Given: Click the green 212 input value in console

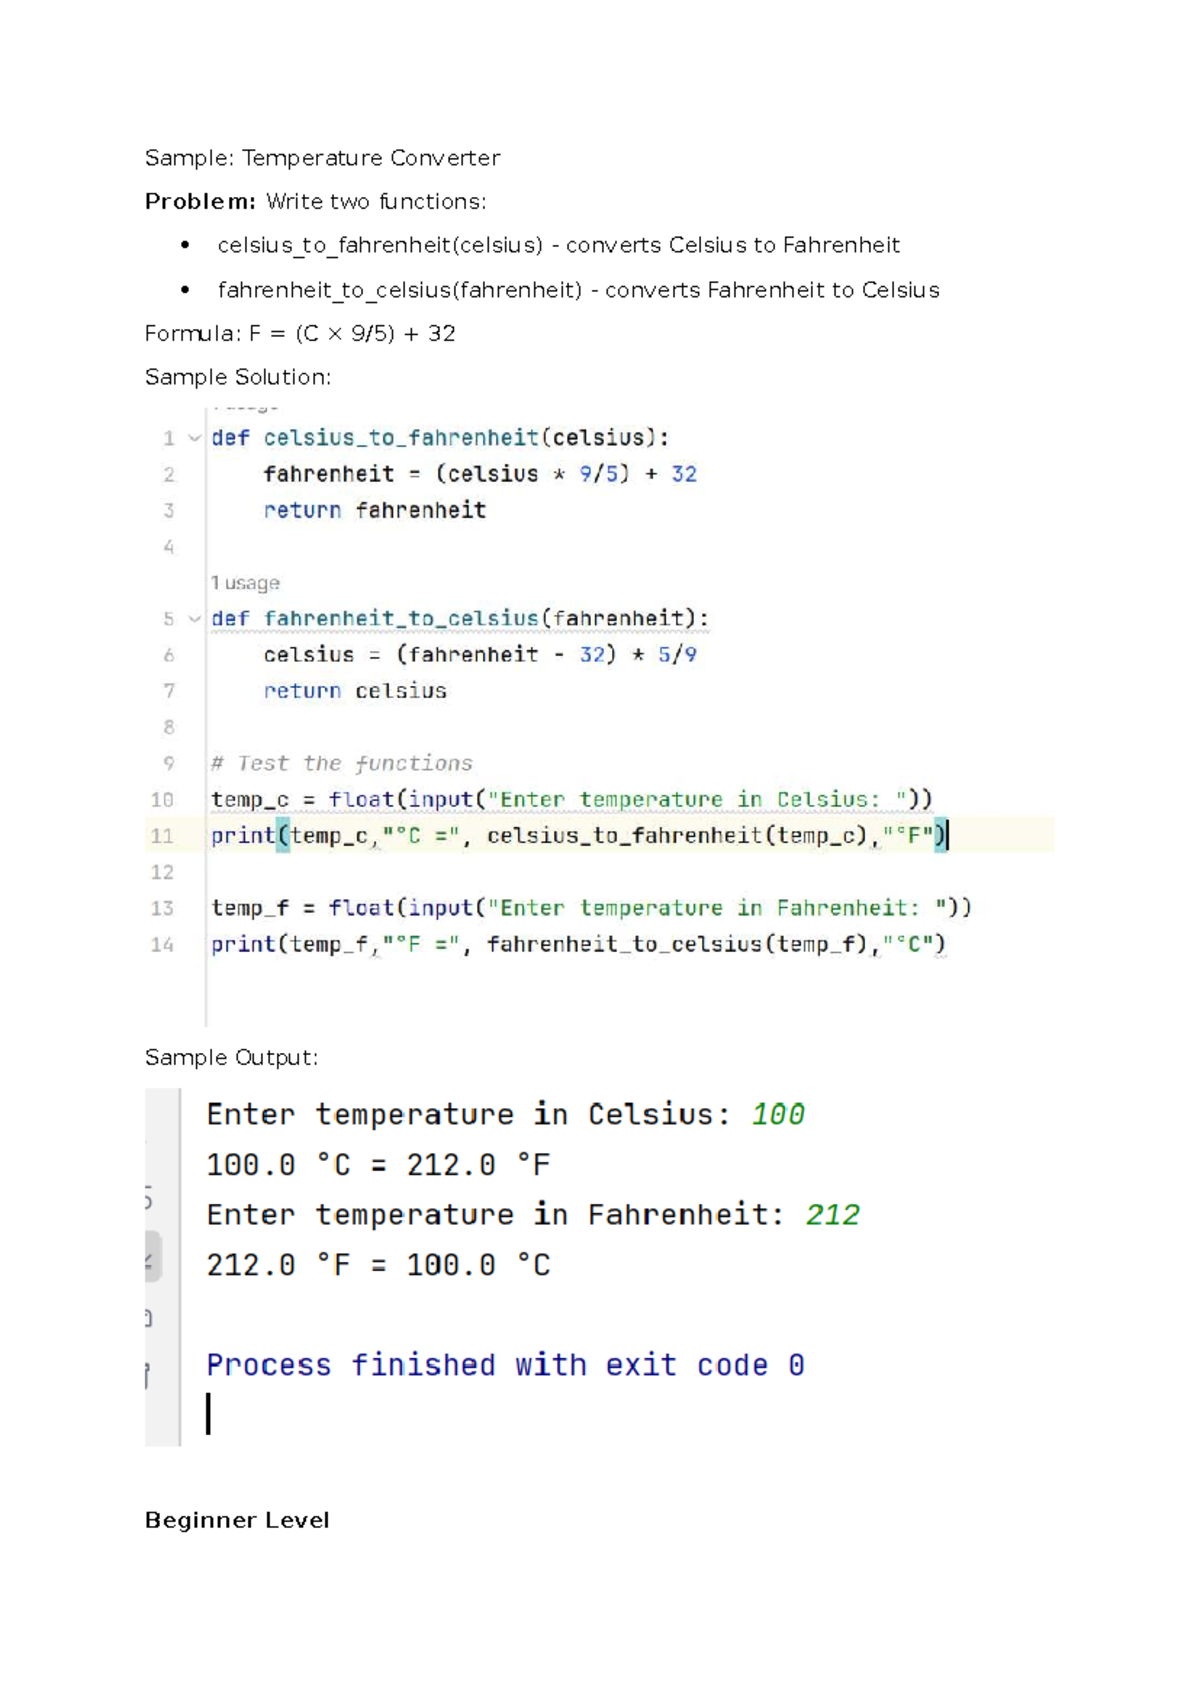Looking at the screenshot, I should pyautogui.click(x=832, y=1214).
